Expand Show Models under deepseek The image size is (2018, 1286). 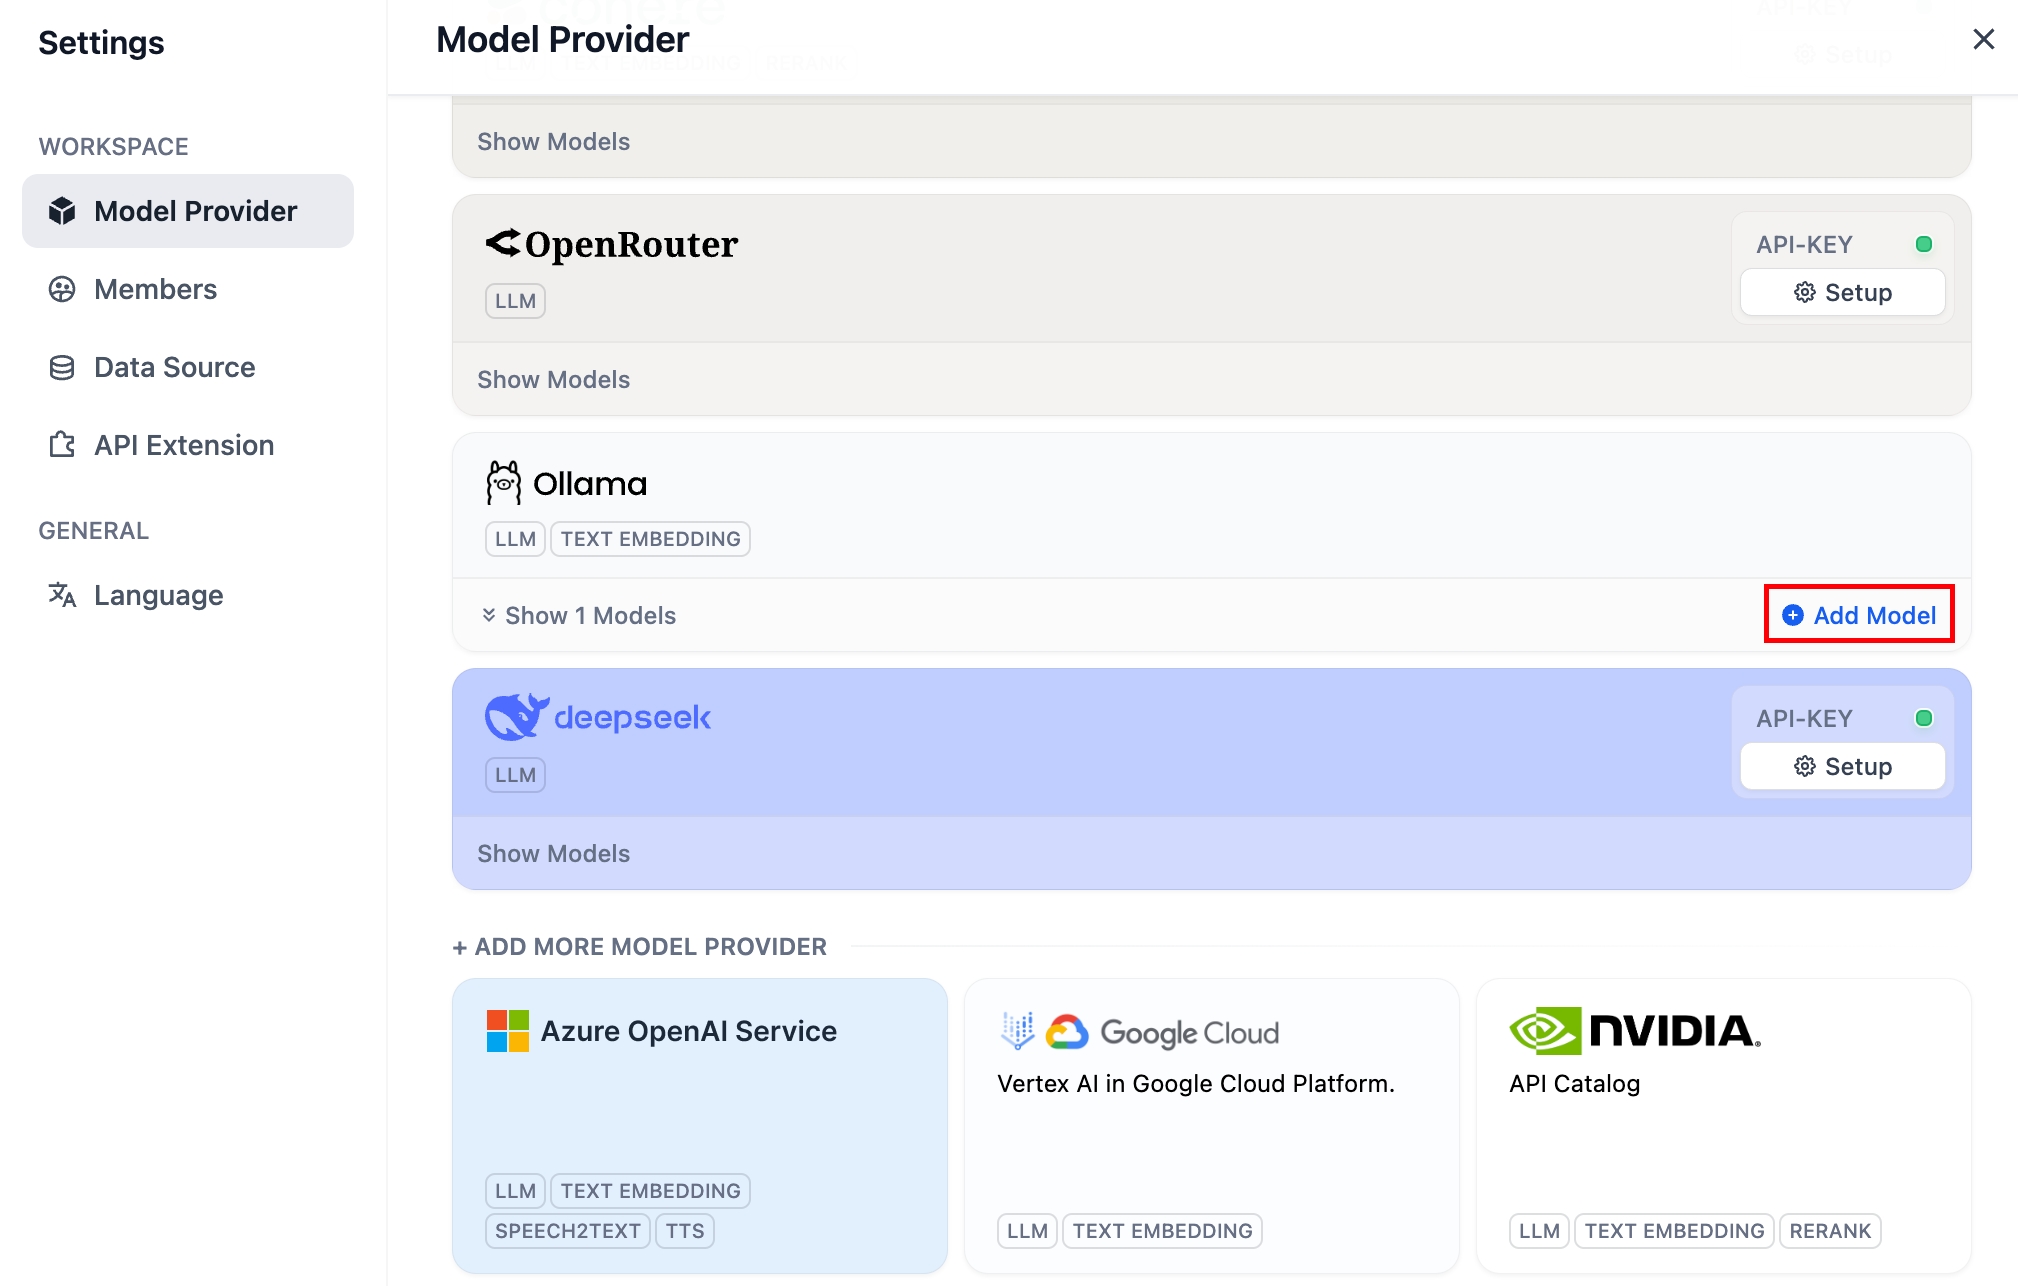tap(553, 853)
